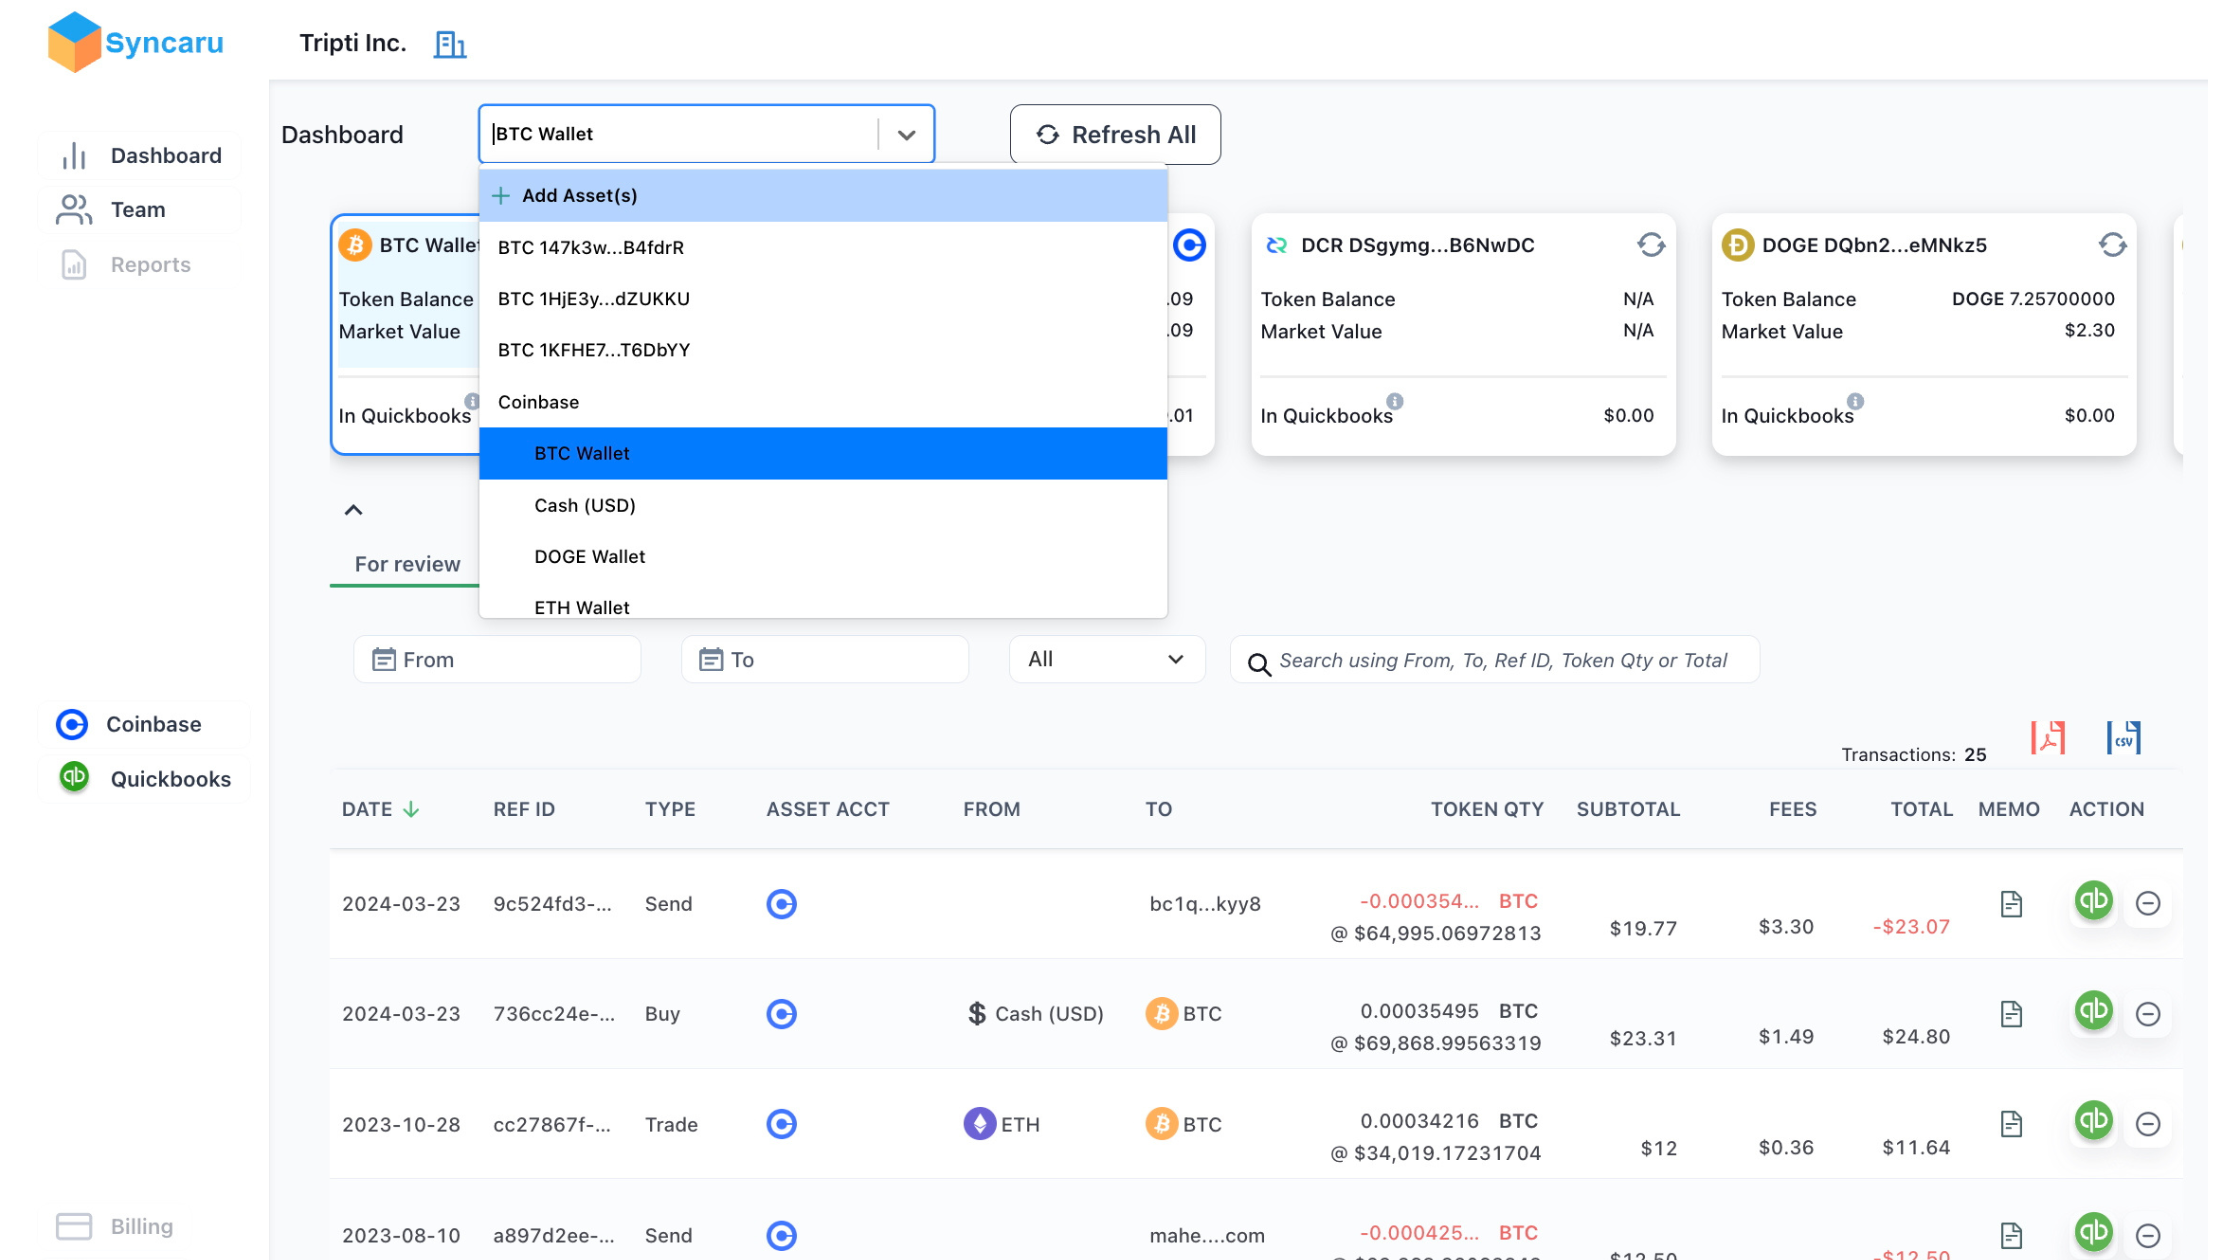Screen dimensions: 2240x1260
Task: Export transactions as CSV
Action: pos(2123,738)
